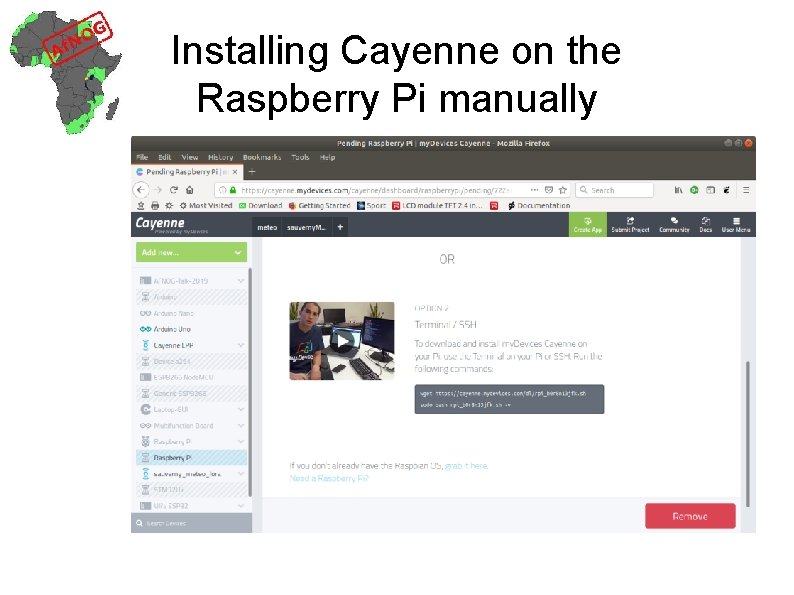The width and height of the screenshot is (794, 595).
Task: Open the LCD module TFT 2.4 bookmark
Action: coord(438,206)
